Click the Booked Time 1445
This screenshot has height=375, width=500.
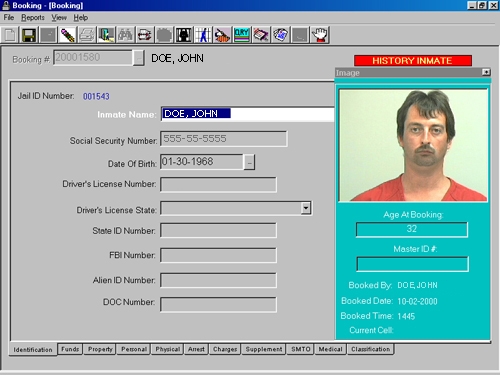(x=406, y=316)
